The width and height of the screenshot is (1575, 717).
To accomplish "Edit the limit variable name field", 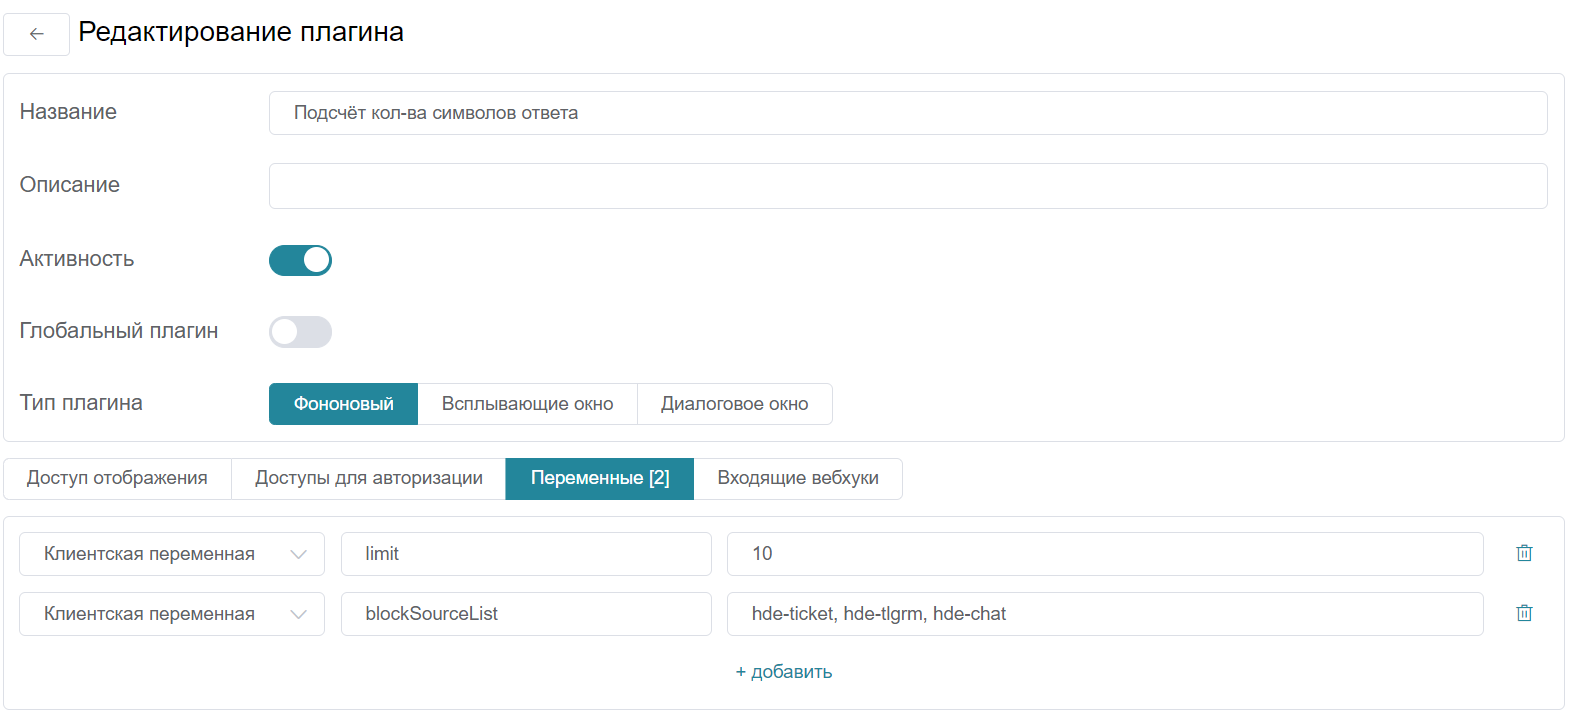I will tap(525, 554).
